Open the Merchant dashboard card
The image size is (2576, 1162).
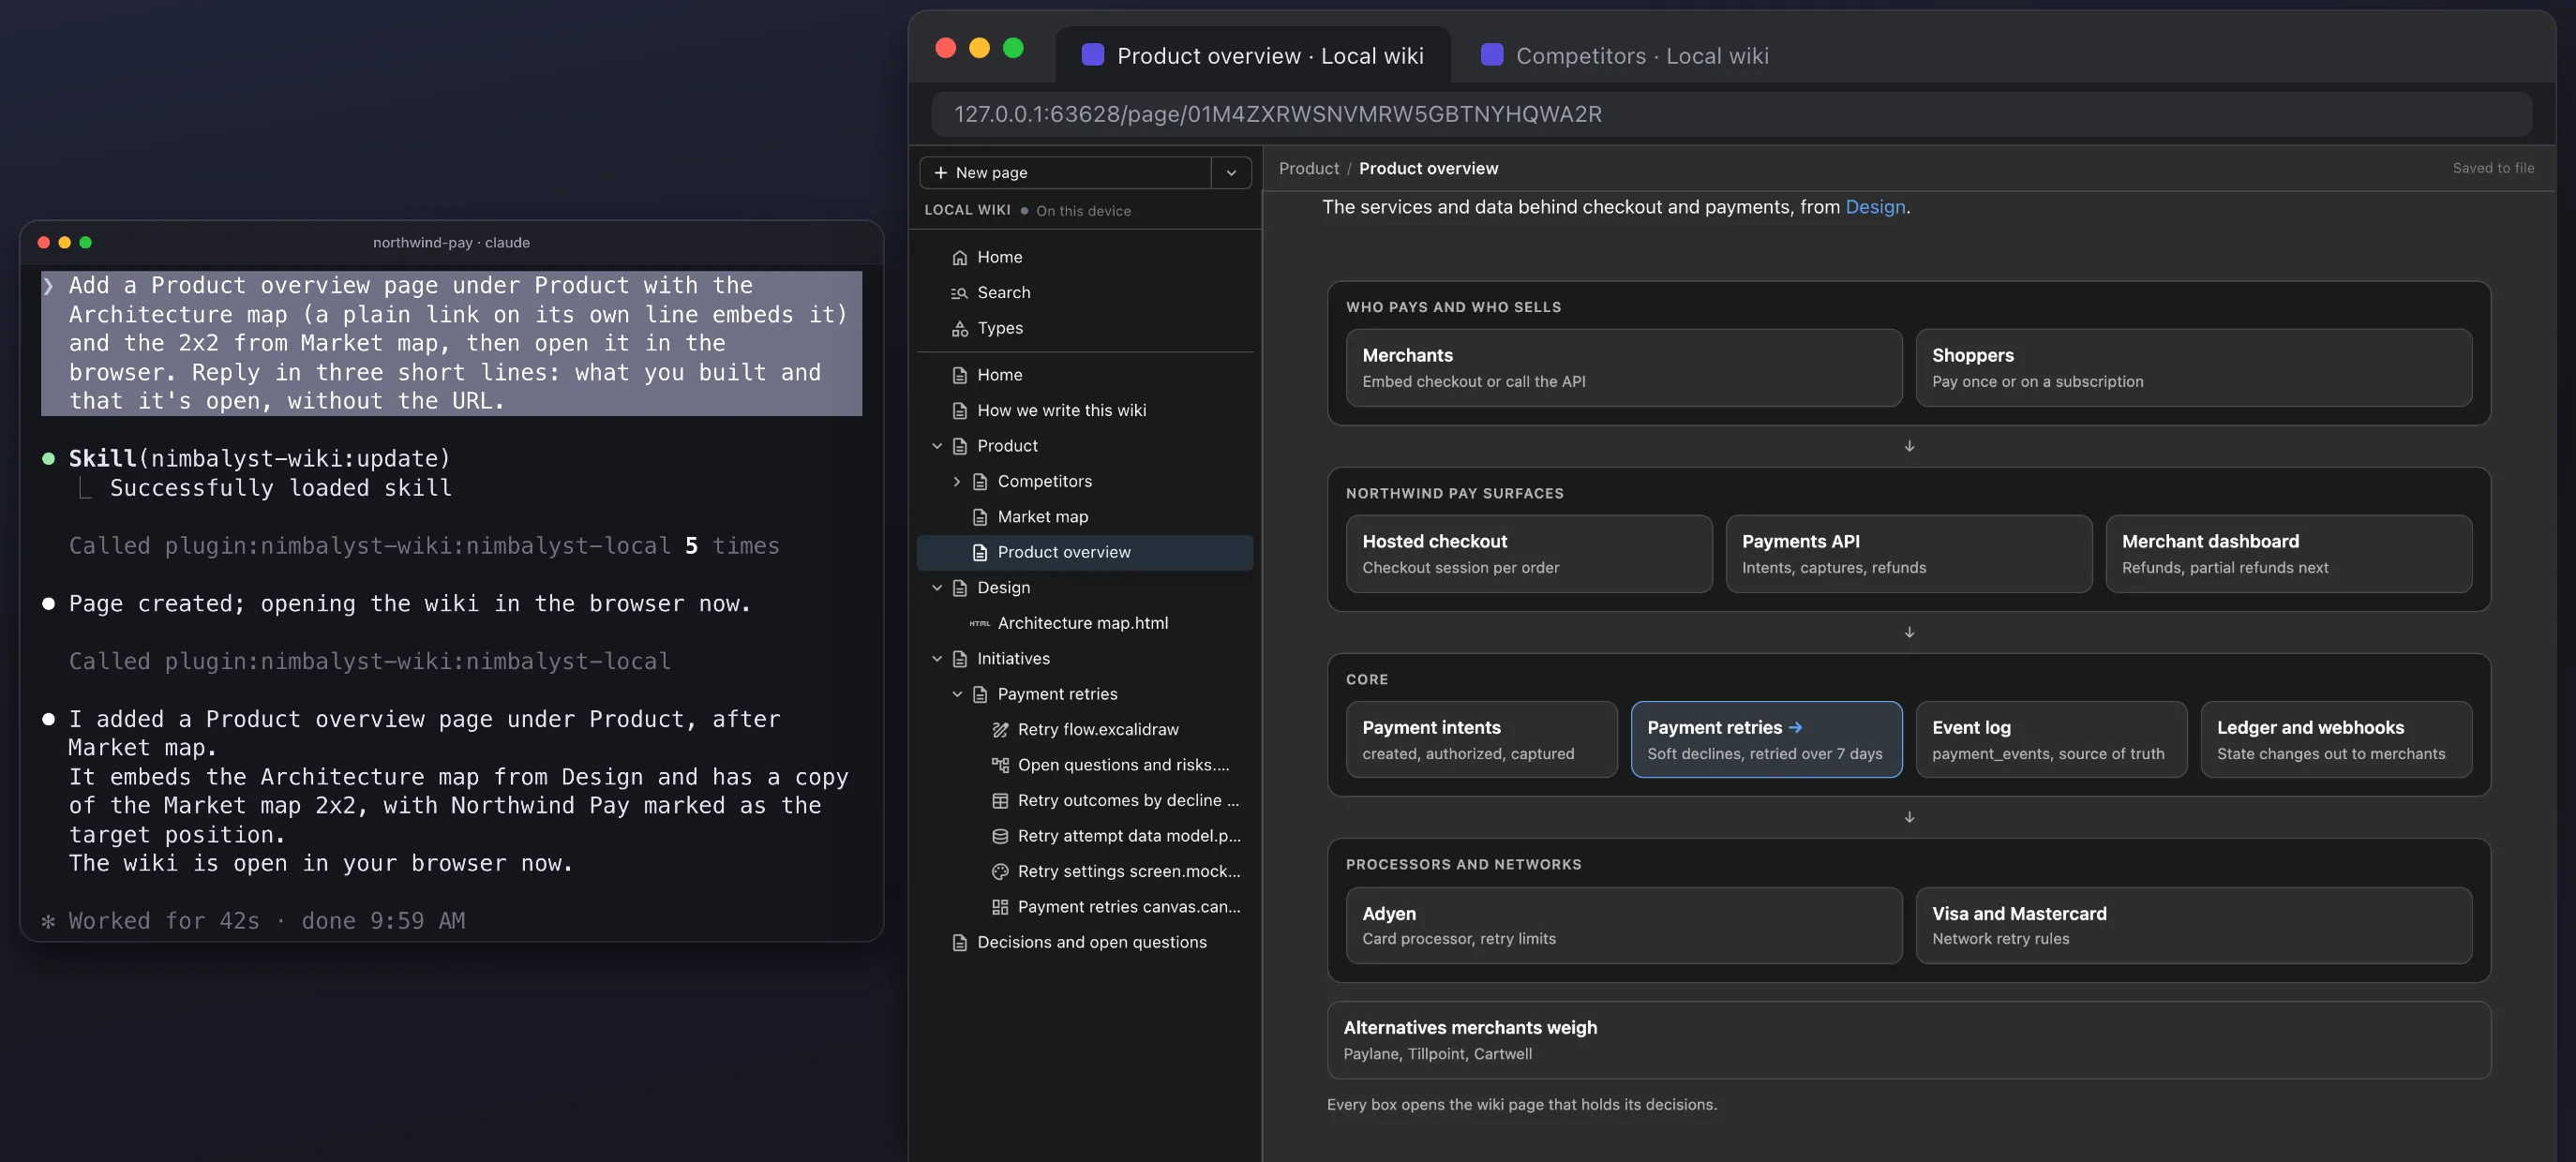[x=2288, y=554]
